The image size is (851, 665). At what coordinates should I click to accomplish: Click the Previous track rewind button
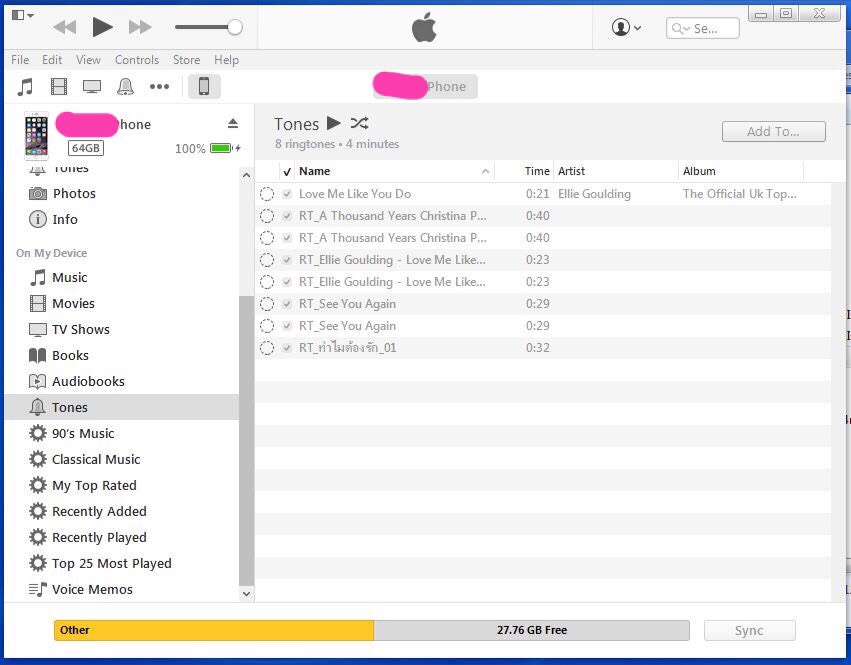tap(65, 27)
